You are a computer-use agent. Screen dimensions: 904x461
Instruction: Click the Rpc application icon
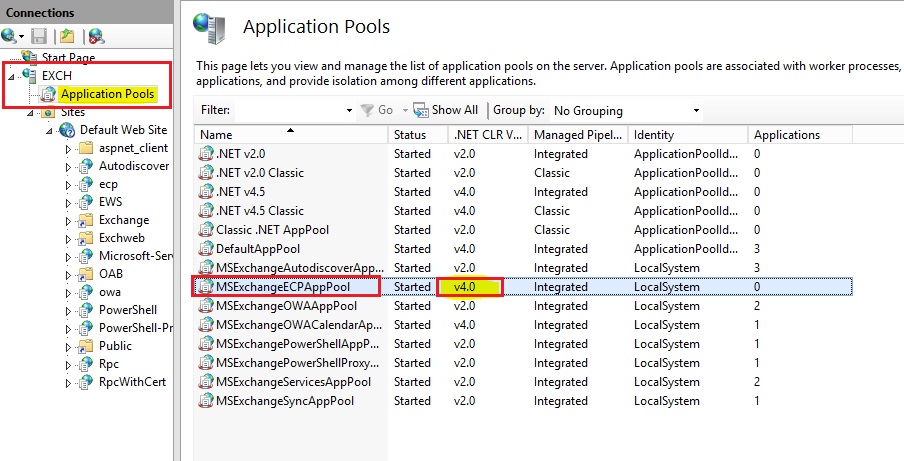[x=85, y=364]
